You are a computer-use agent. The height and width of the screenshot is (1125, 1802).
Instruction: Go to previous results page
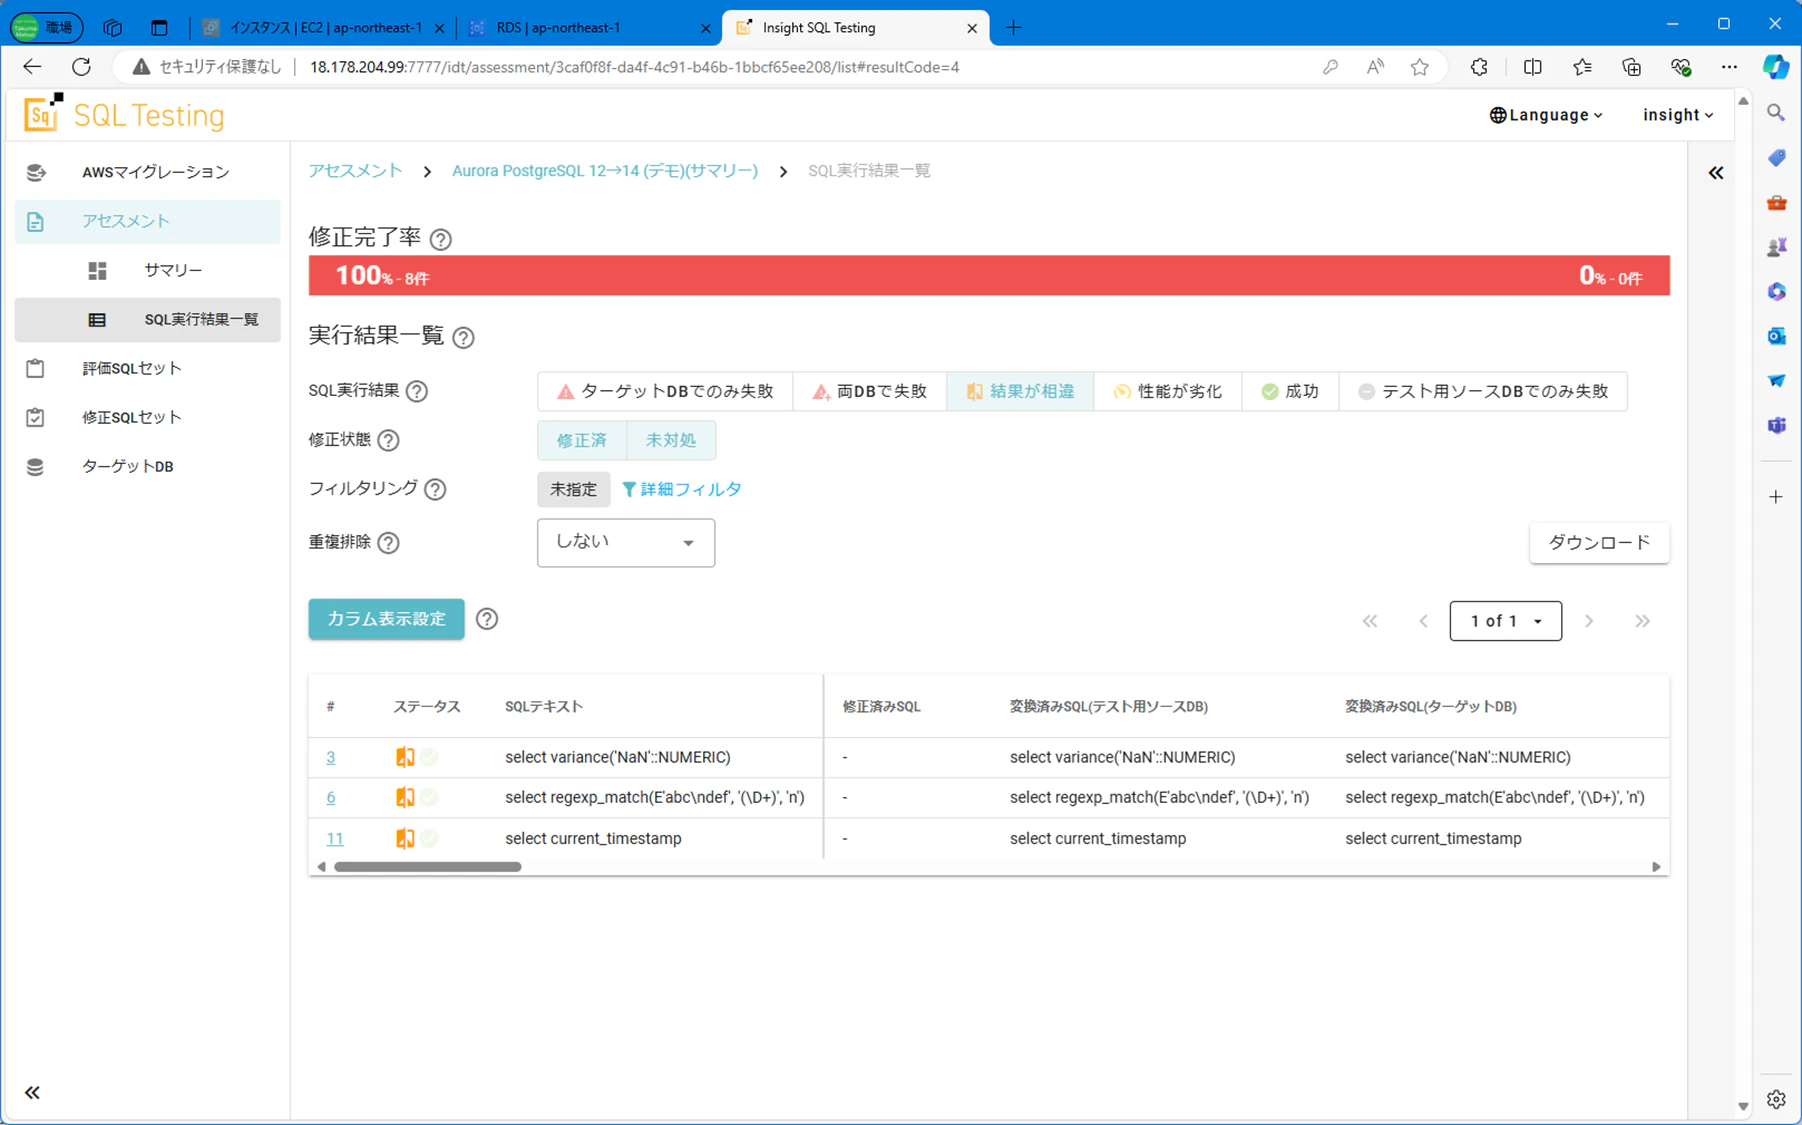pos(1423,621)
